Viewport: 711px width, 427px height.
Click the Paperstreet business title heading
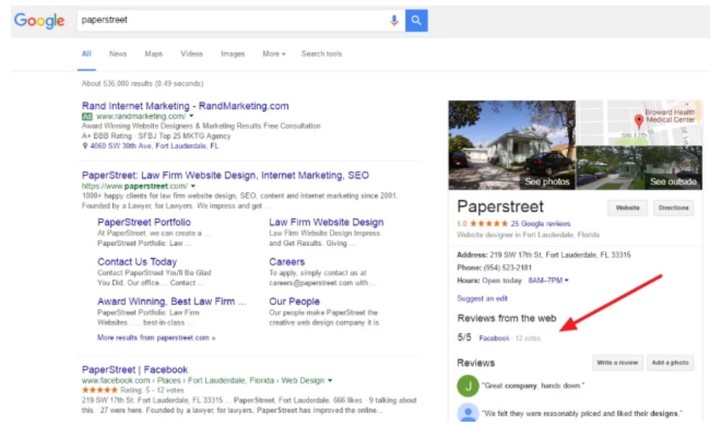click(x=500, y=207)
